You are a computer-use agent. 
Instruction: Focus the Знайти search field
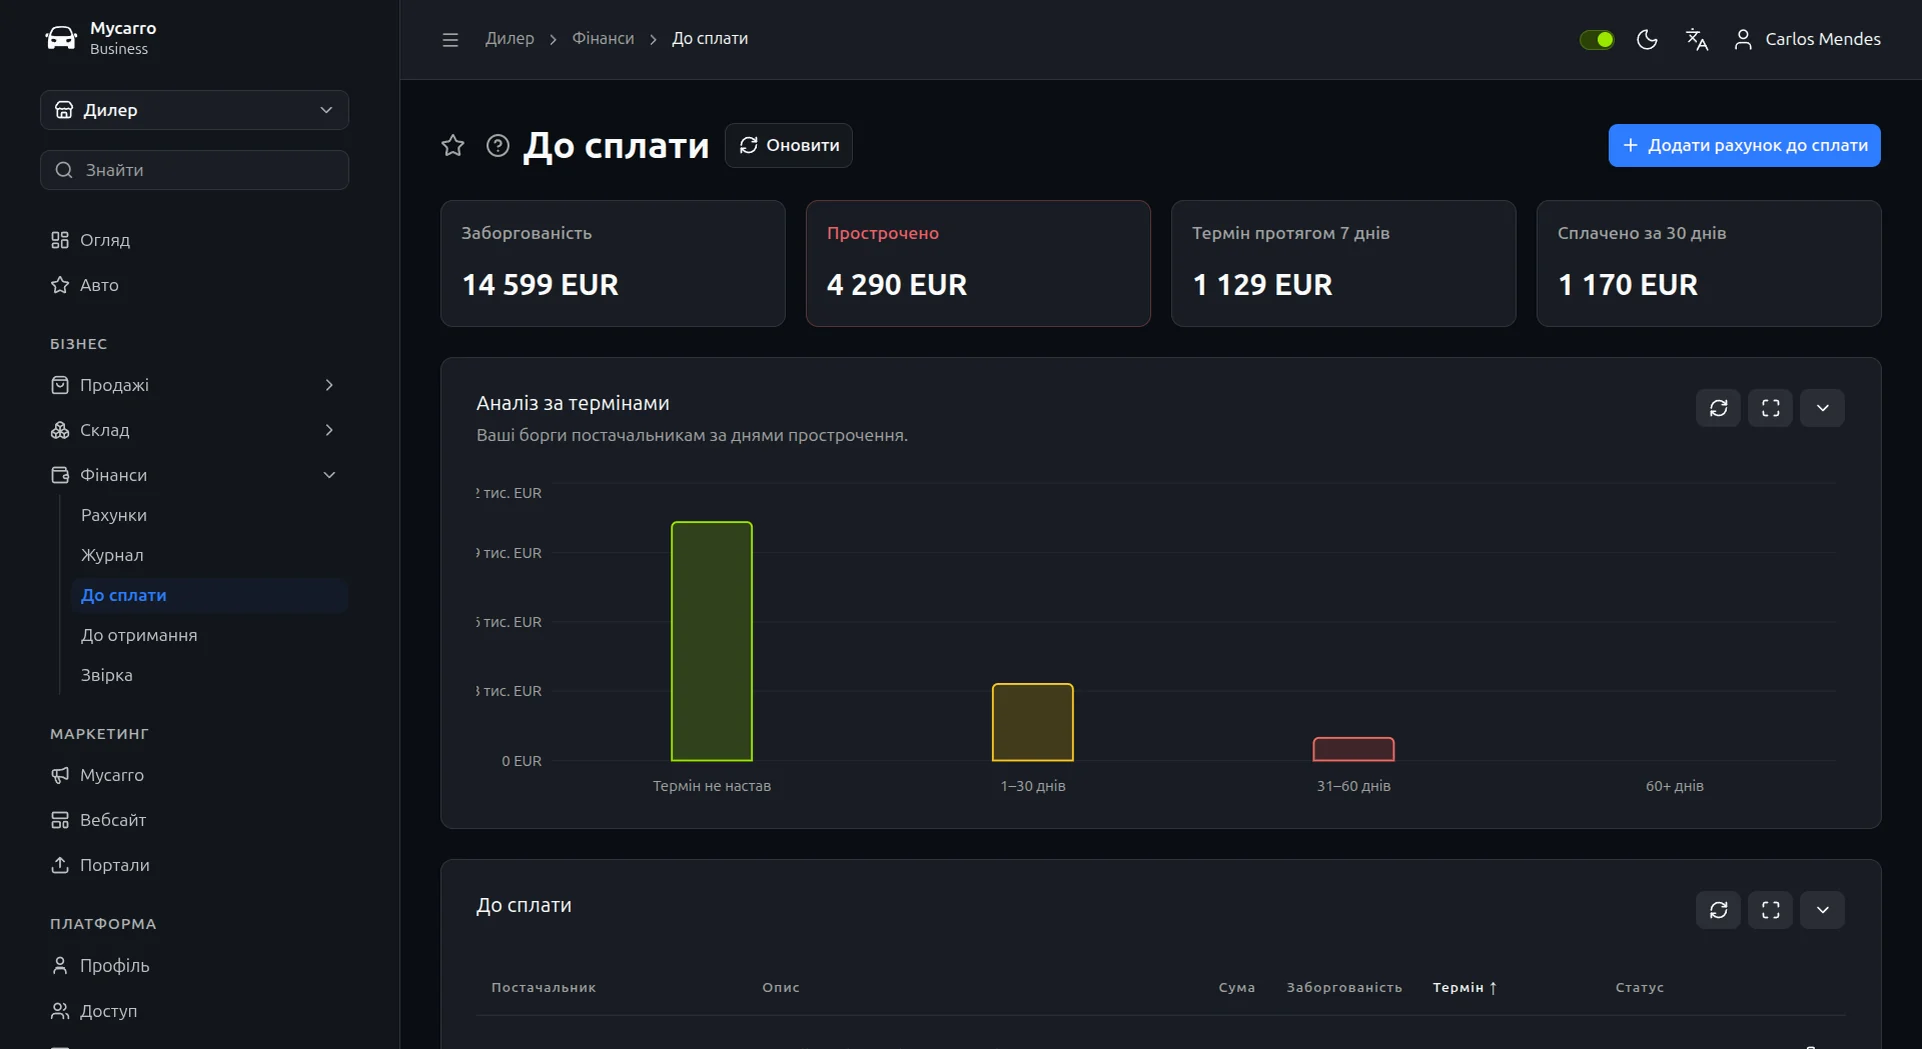click(x=195, y=170)
